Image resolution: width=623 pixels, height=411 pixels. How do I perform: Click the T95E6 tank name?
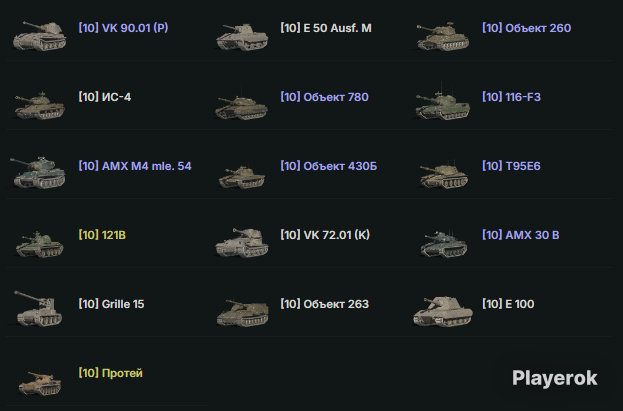[511, 166]
